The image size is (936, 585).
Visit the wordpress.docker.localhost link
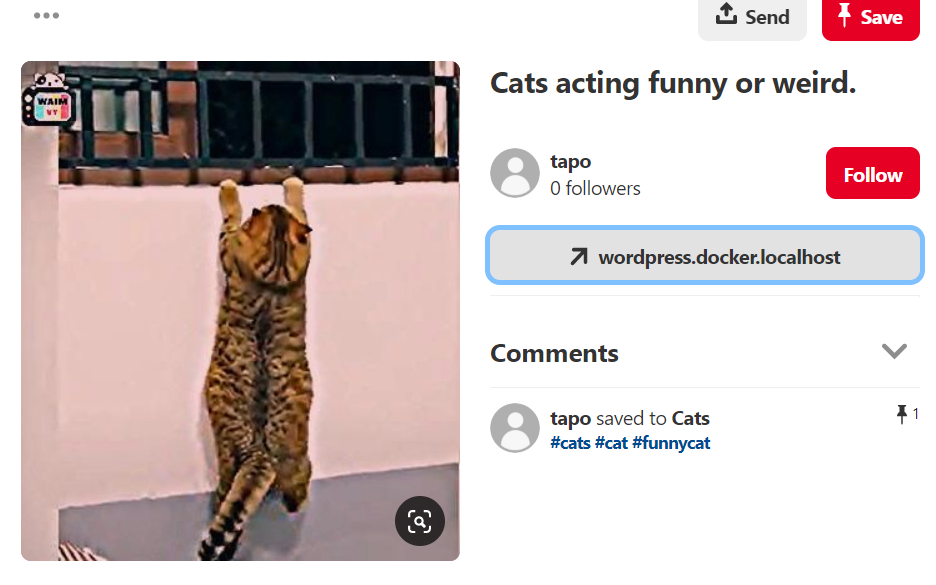click(x=705, y=255)
